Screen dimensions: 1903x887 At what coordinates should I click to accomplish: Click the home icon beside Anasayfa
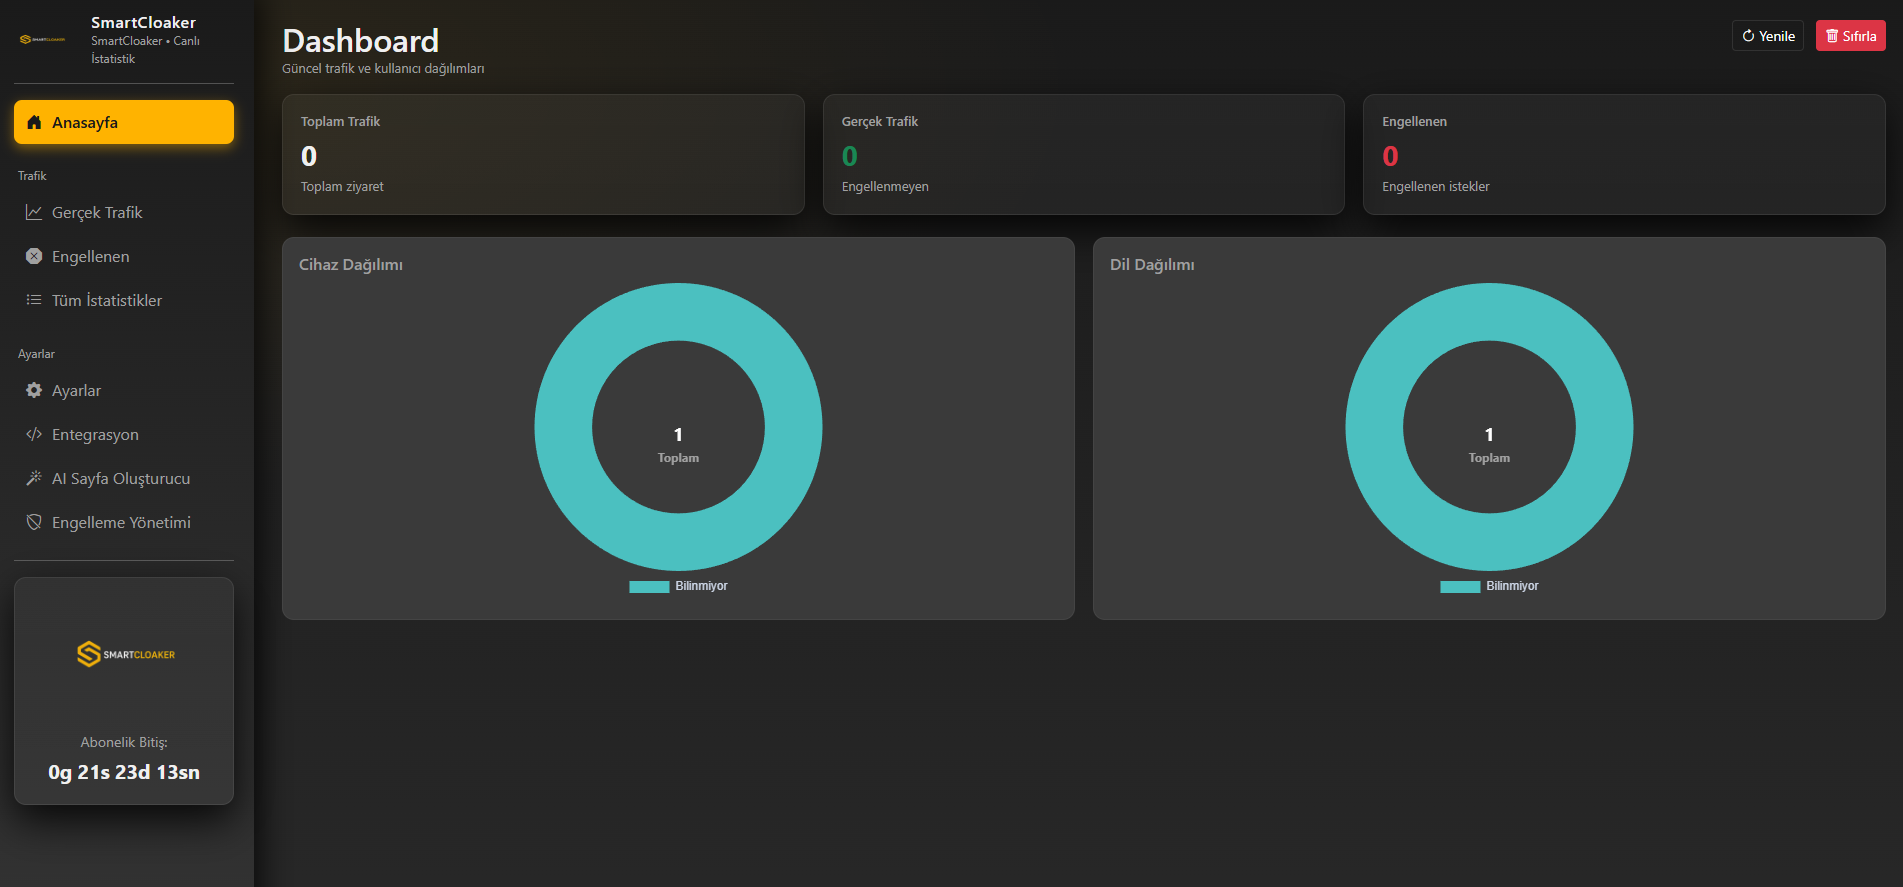[34, 123]
